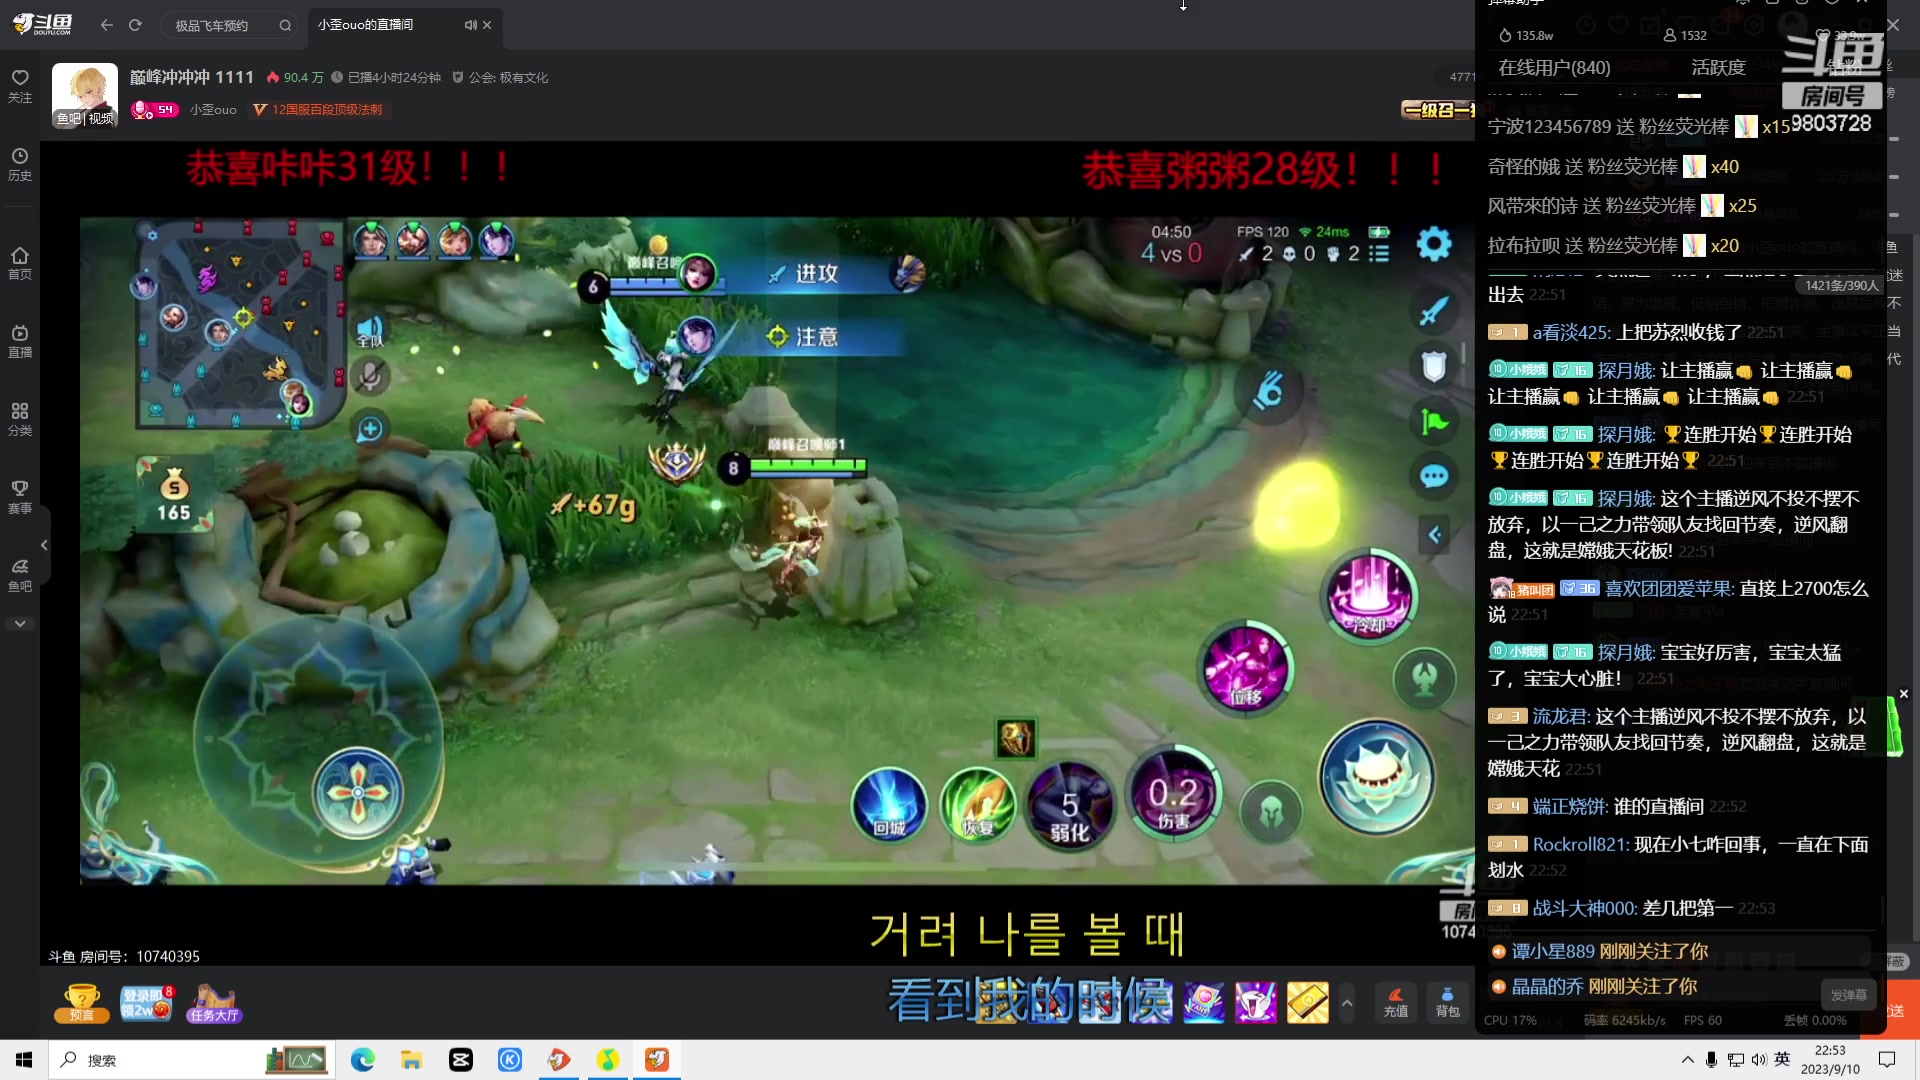The image size is (1920, 1080).
Task: Show hidden system tray icons
Action: click(1687, 1059)
